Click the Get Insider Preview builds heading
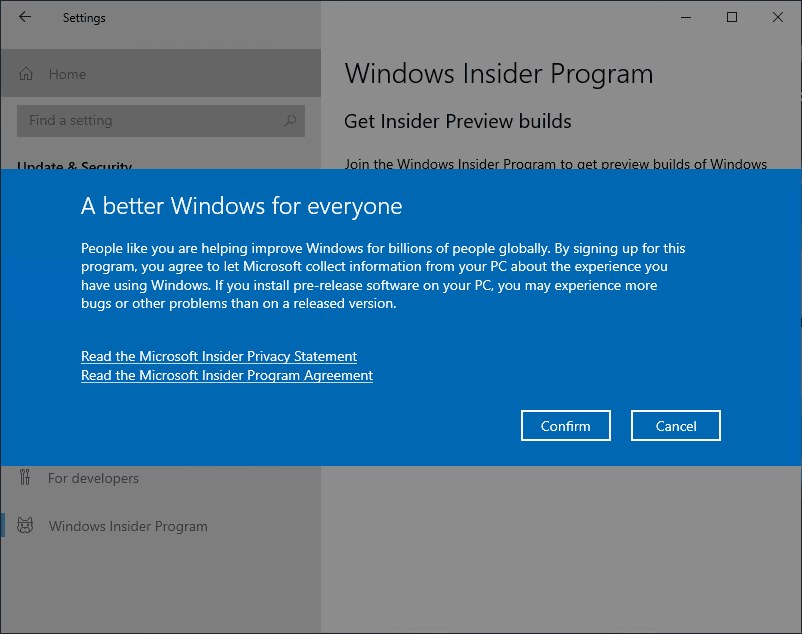This screenshot has height=634, width=802. (458, 122)
